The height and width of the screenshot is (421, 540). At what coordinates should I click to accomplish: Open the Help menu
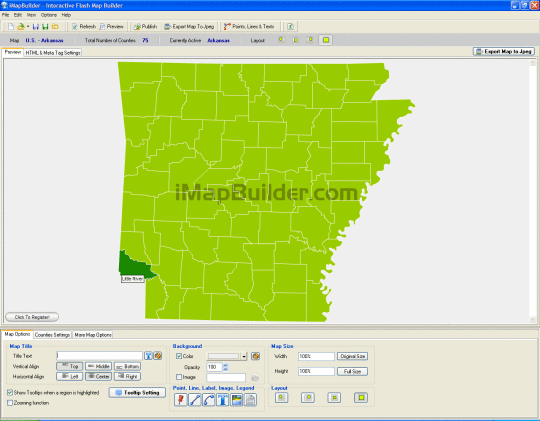[x=66, y=15]
